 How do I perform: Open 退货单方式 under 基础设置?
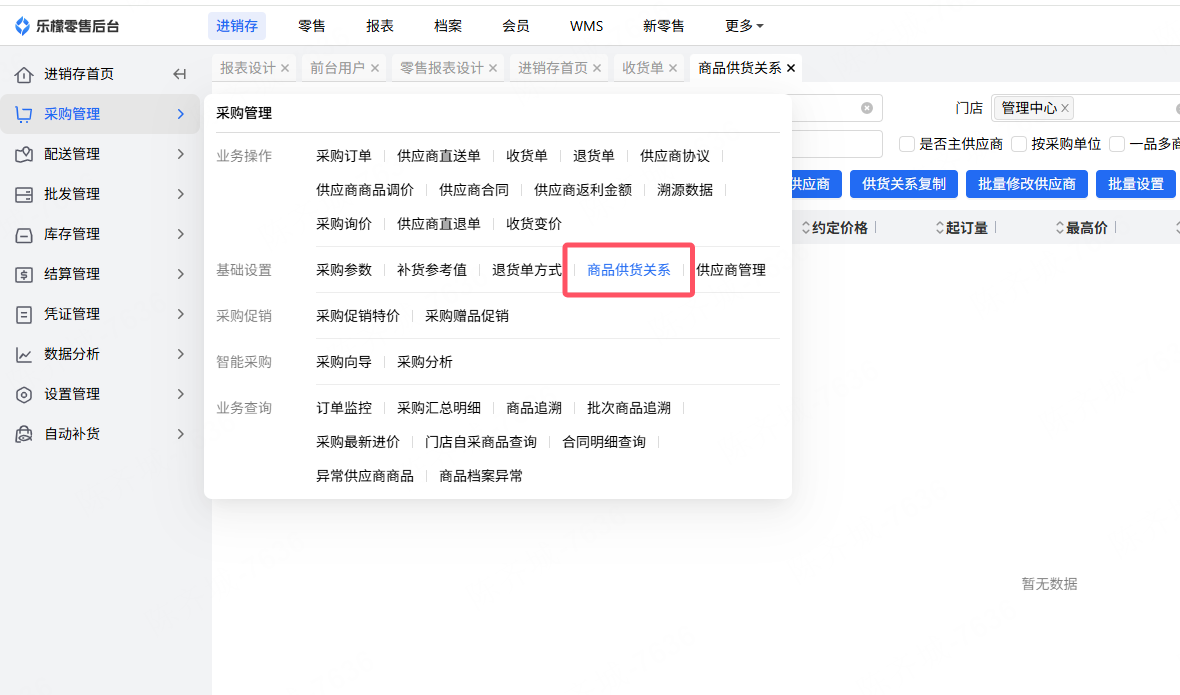coord(527,270)
